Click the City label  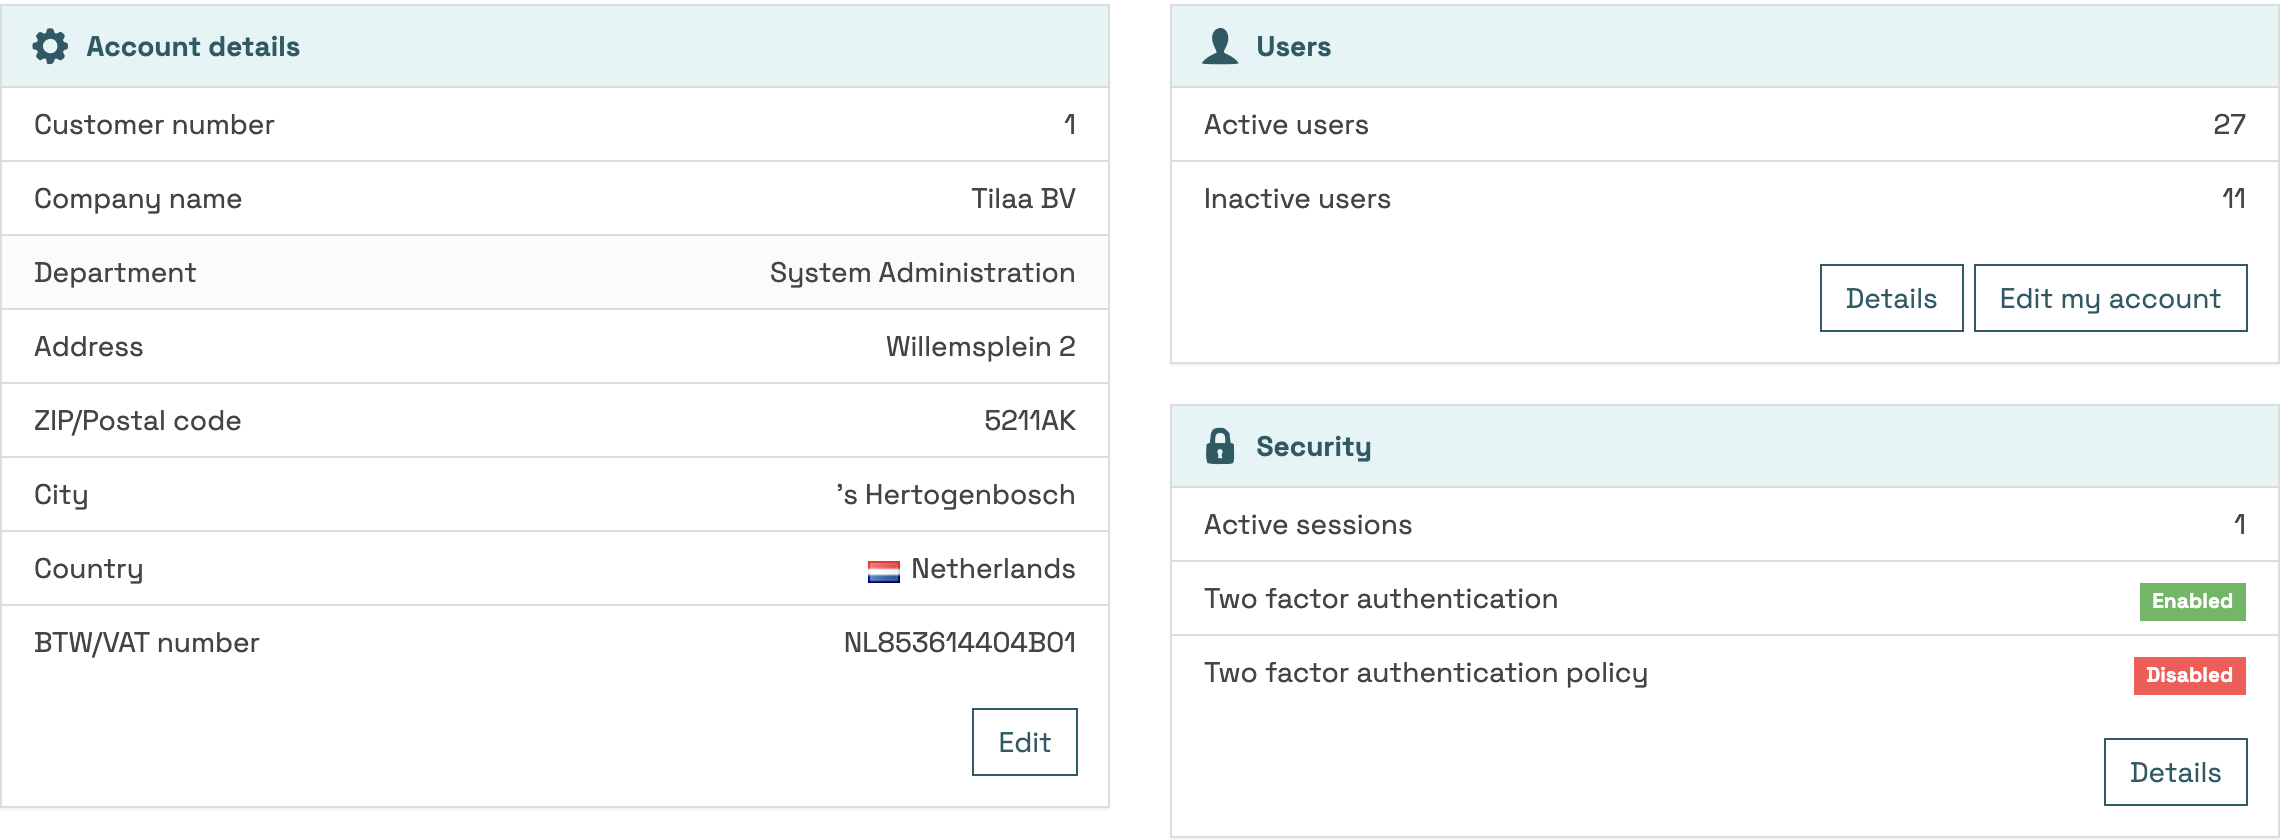pyautogui.click(x=61, y=495)
